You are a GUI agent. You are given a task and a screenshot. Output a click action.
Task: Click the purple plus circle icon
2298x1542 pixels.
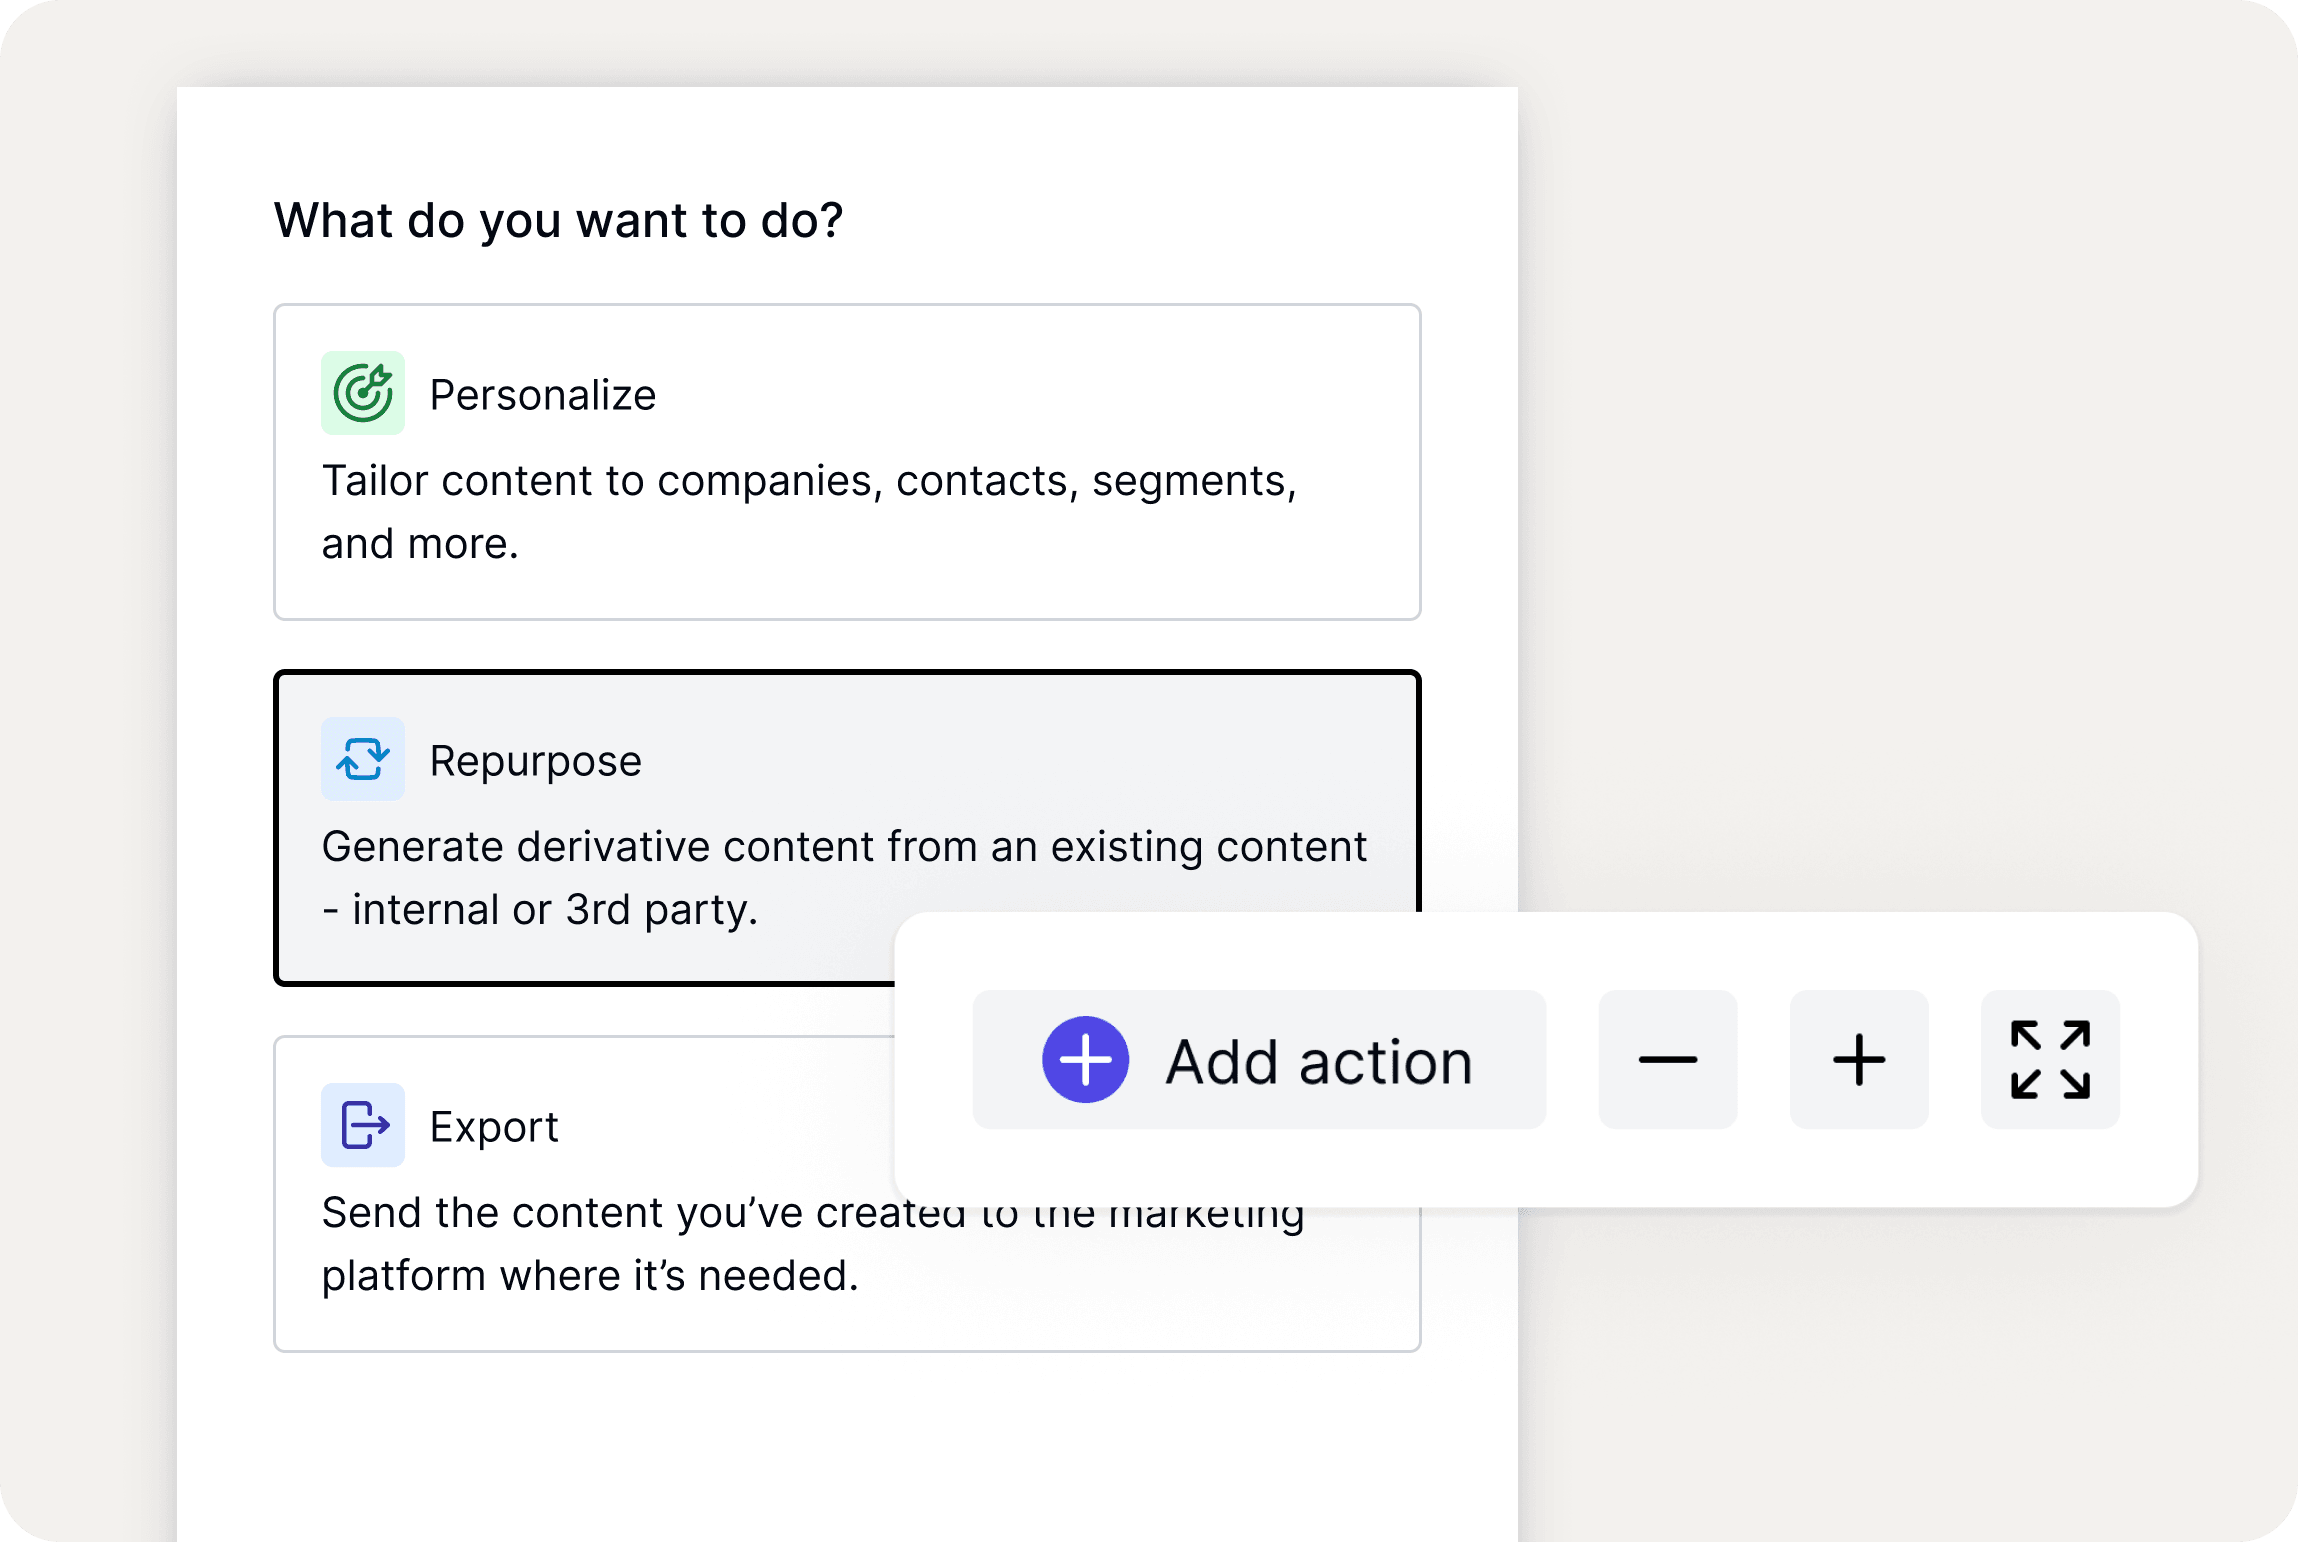1085,1060
